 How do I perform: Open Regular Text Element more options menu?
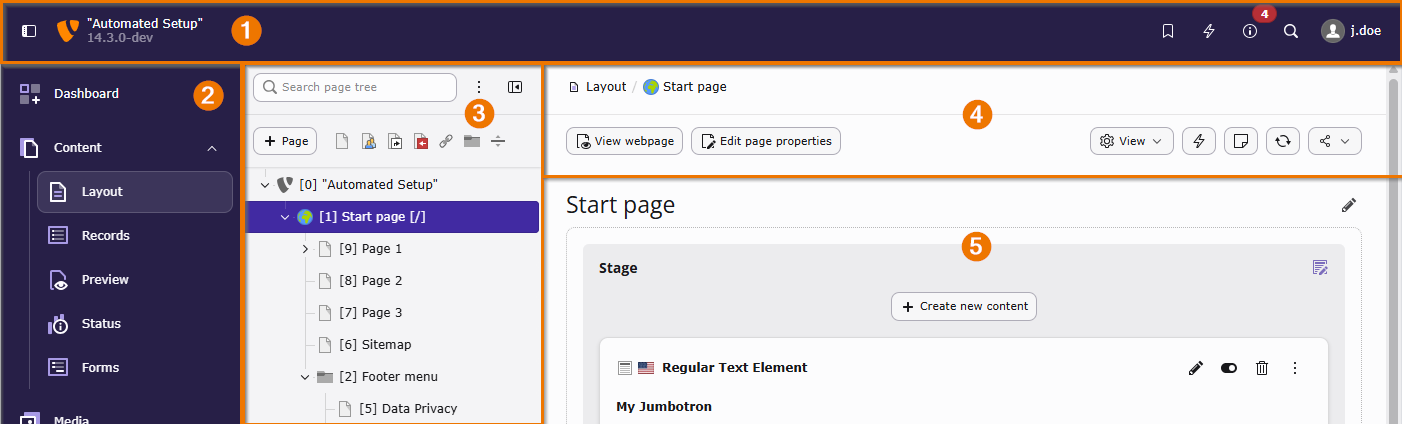point(1295,369)
